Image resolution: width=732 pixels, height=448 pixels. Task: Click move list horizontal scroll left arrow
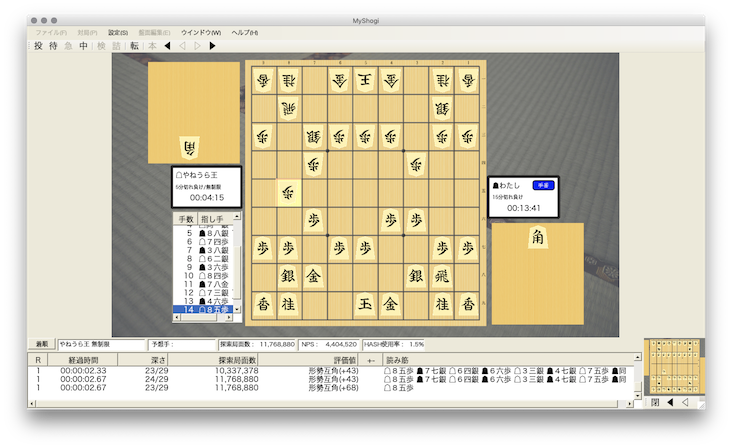(x=176, y=317)
